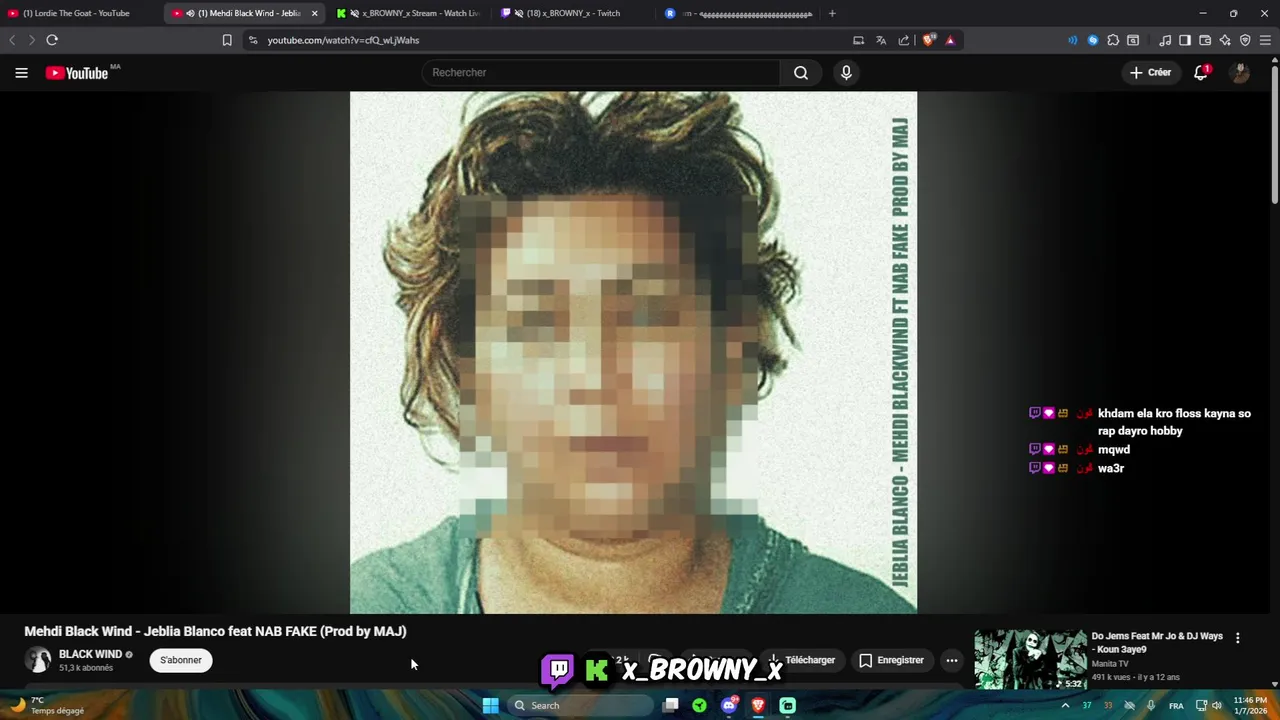Open the Leo AI sparkle icon
The height and width of the screenshot is (720, 1280).
point(1225,40)
